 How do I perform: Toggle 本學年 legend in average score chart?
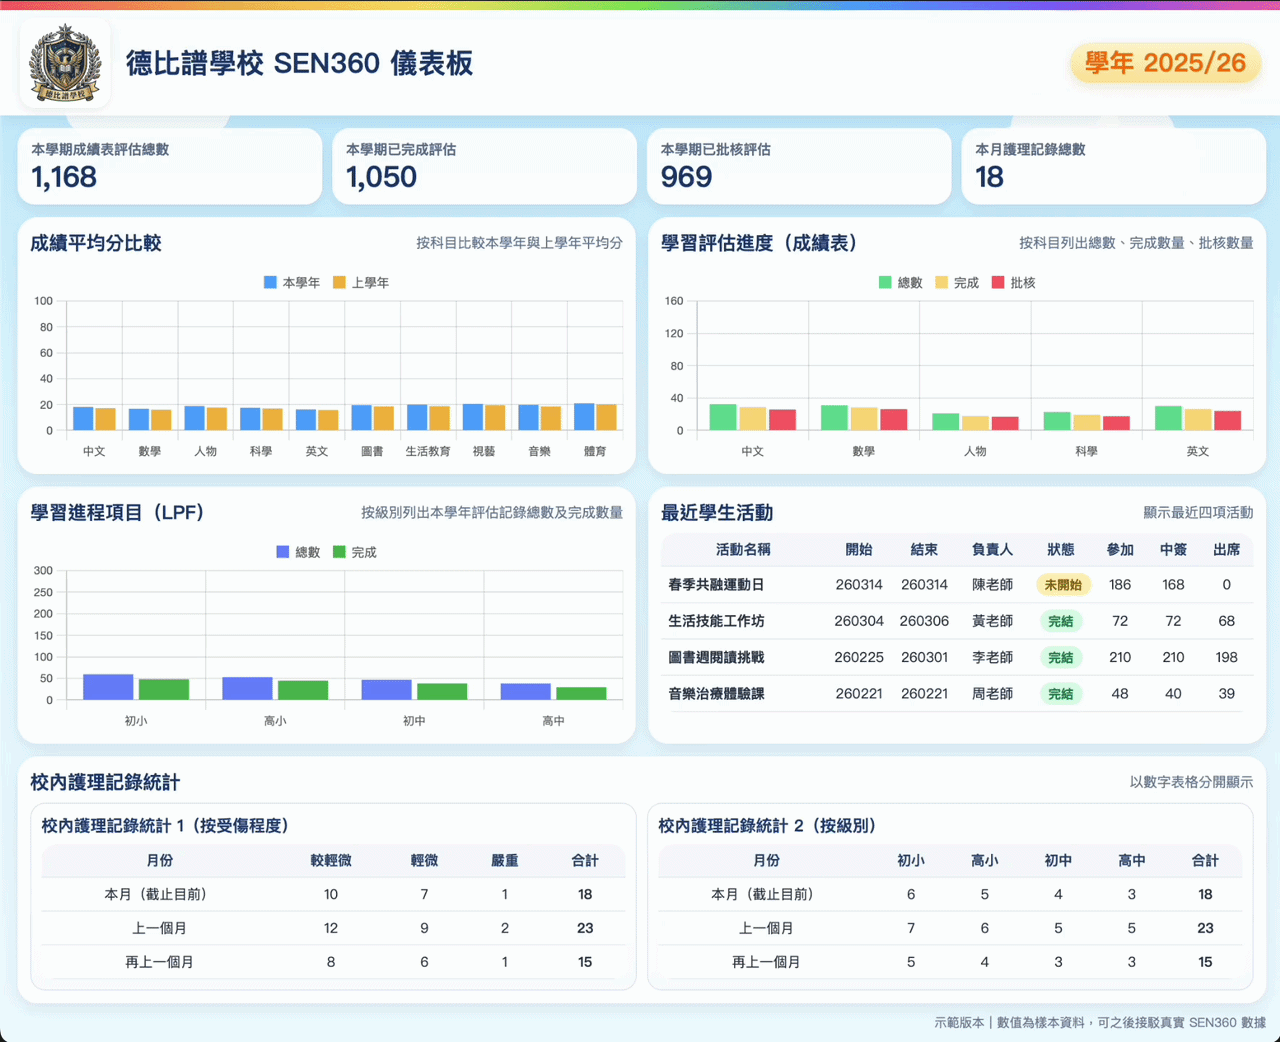click(291, 283)
